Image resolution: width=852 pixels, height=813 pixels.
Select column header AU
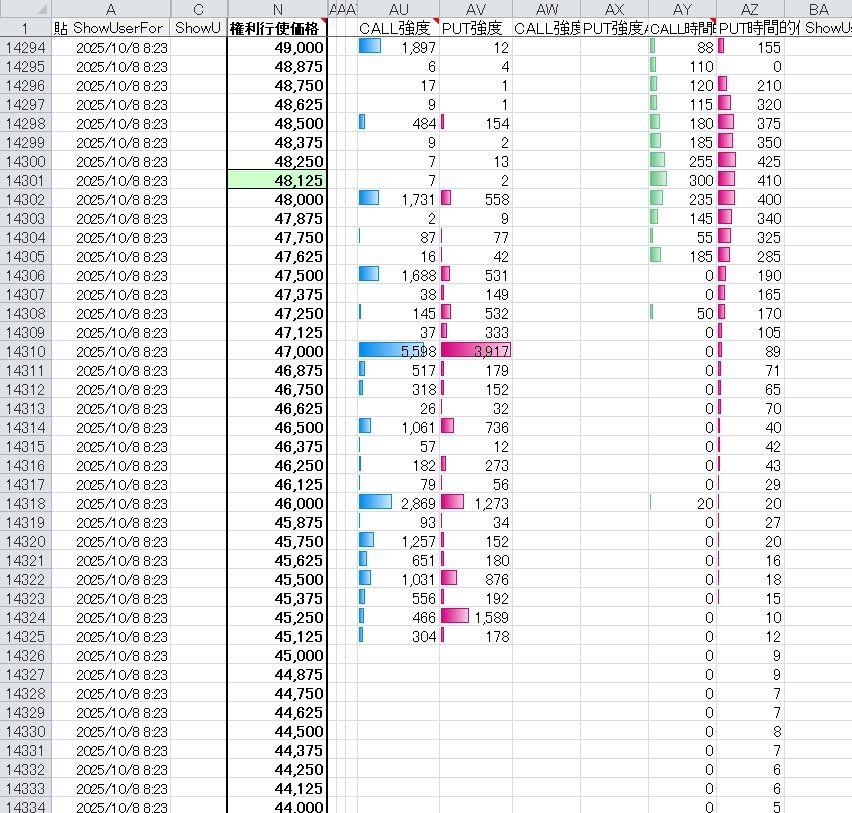pyautogui.click(x=398, y=9)
